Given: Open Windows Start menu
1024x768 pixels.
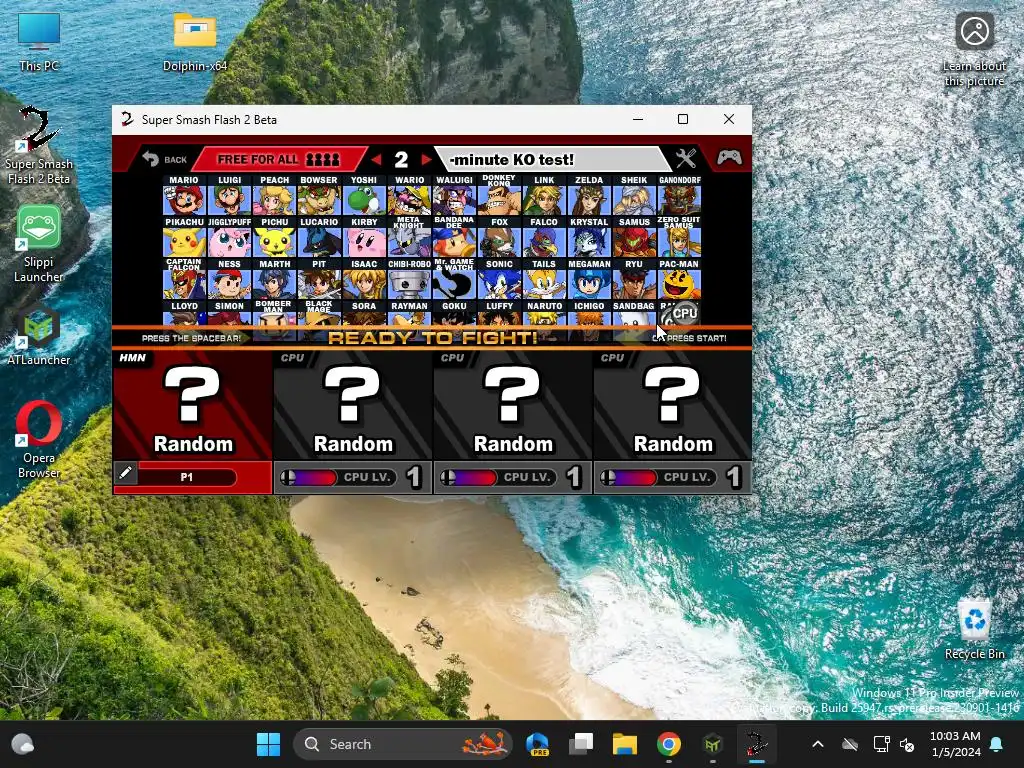Looking at the screenshot, I should (x=268, y=744).
